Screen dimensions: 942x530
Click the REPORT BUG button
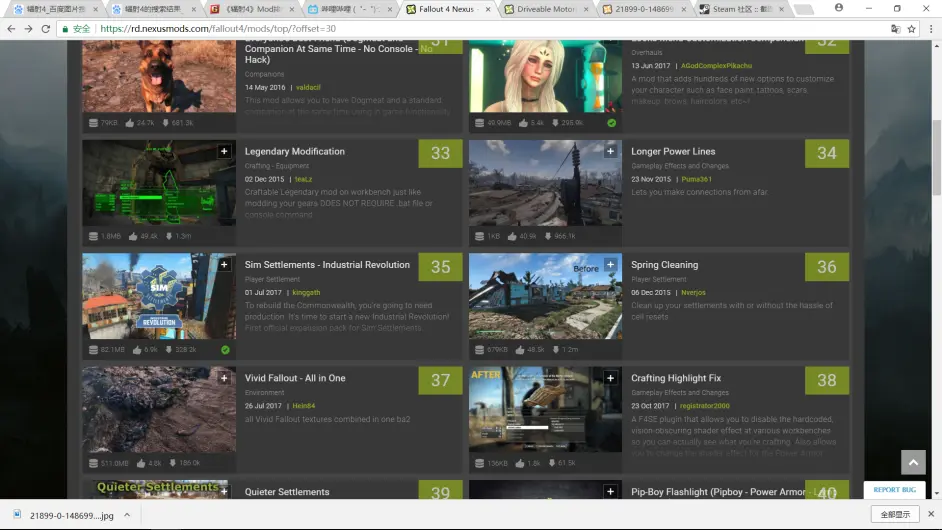pos(895,490)
